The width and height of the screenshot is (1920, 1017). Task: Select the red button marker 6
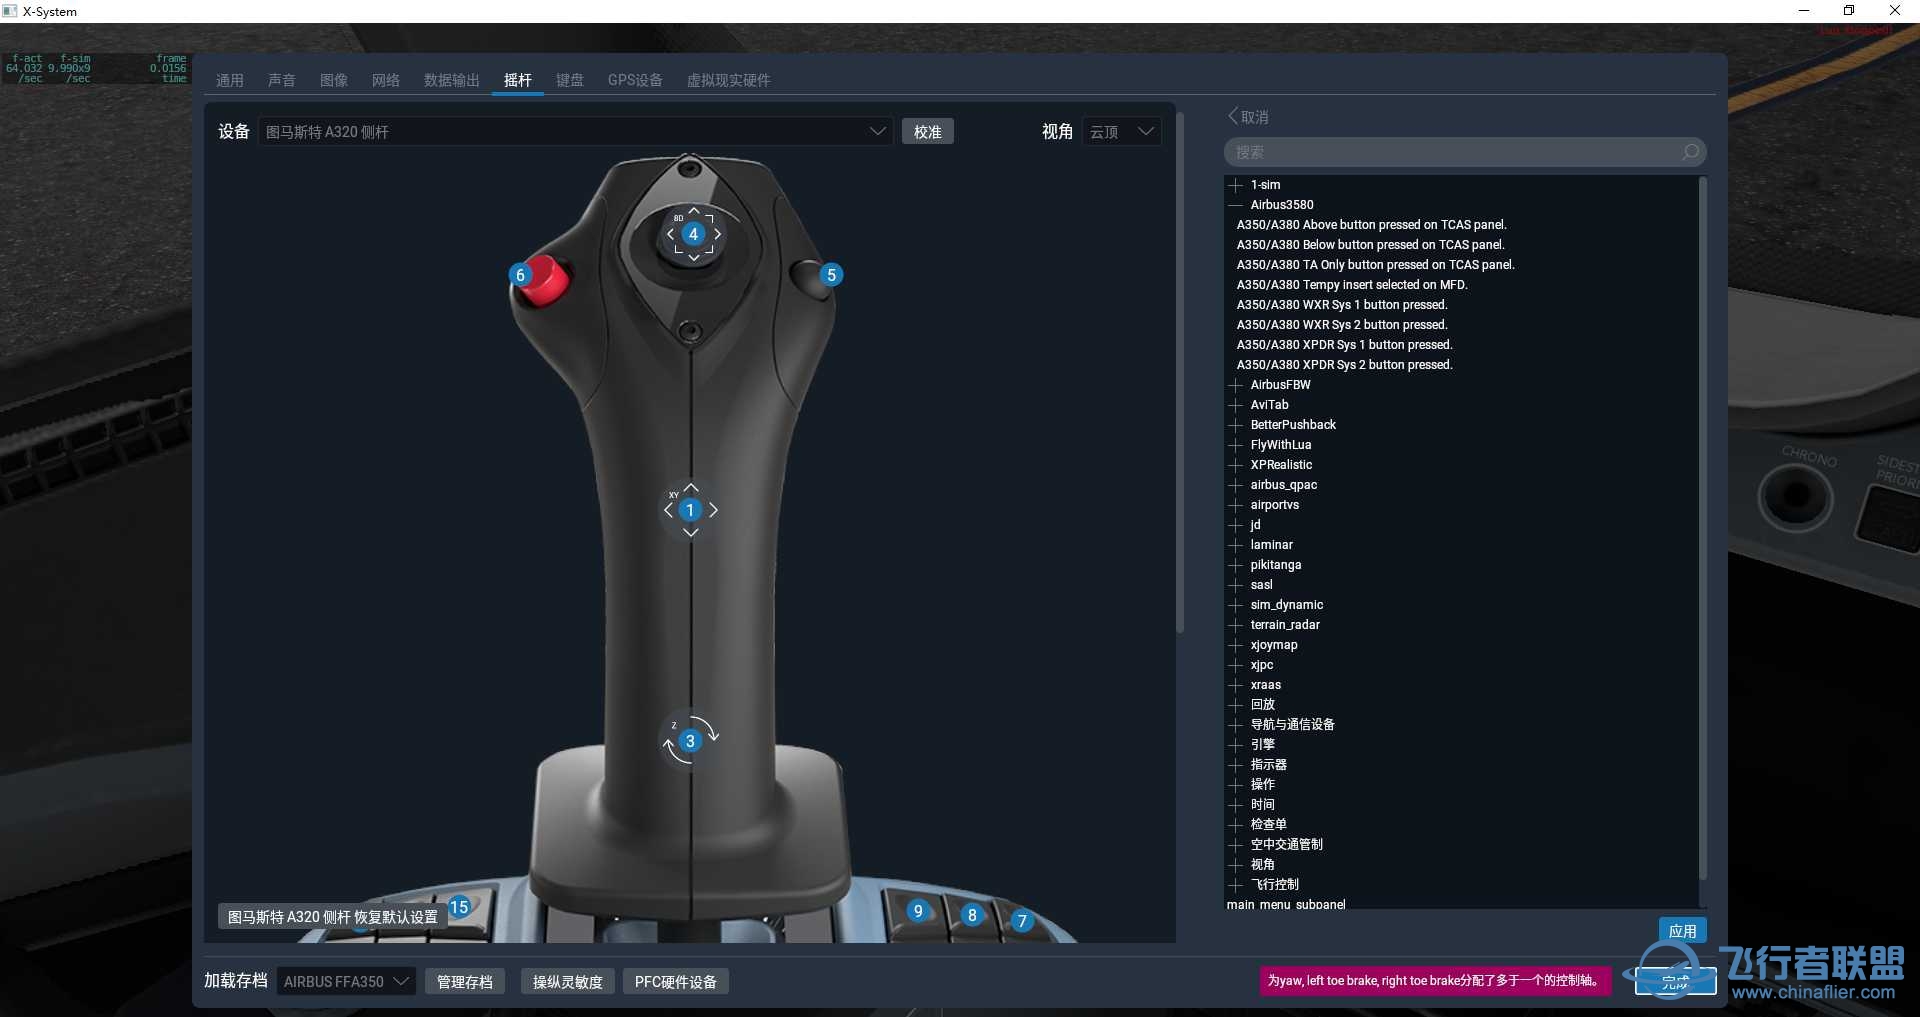pyautogui.click(x=520, y=275)
